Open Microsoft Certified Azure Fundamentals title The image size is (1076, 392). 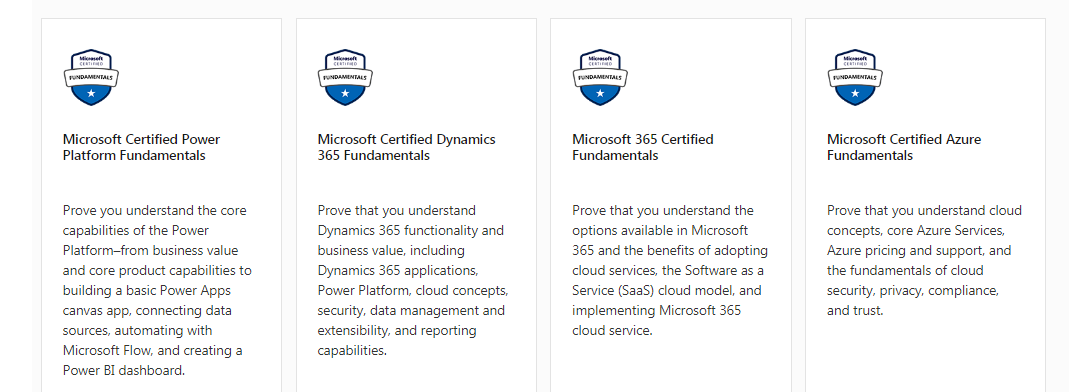[x=904, y=148]
